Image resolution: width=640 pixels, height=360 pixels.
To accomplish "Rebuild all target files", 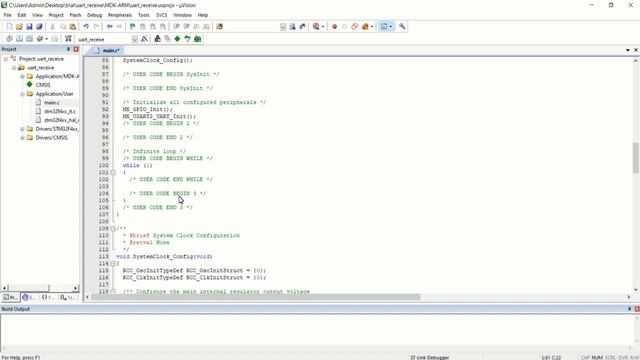I will [x=29, y=39].
